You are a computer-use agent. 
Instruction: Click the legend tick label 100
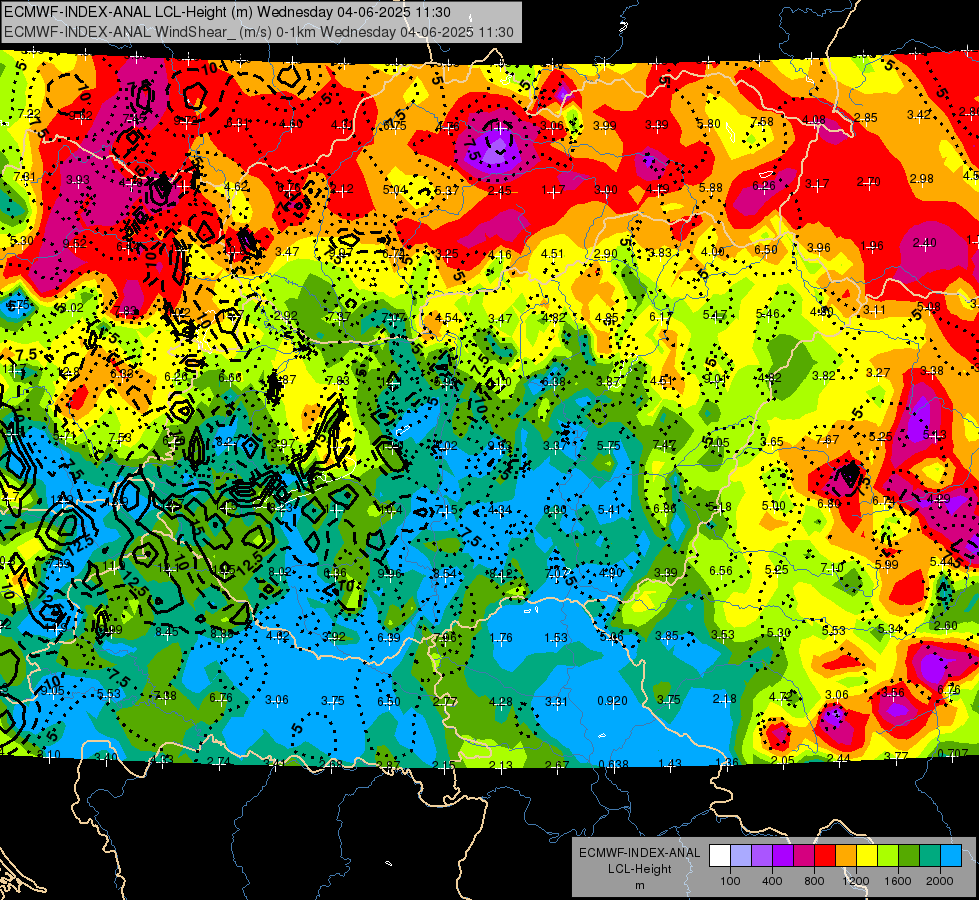(730, 881)
